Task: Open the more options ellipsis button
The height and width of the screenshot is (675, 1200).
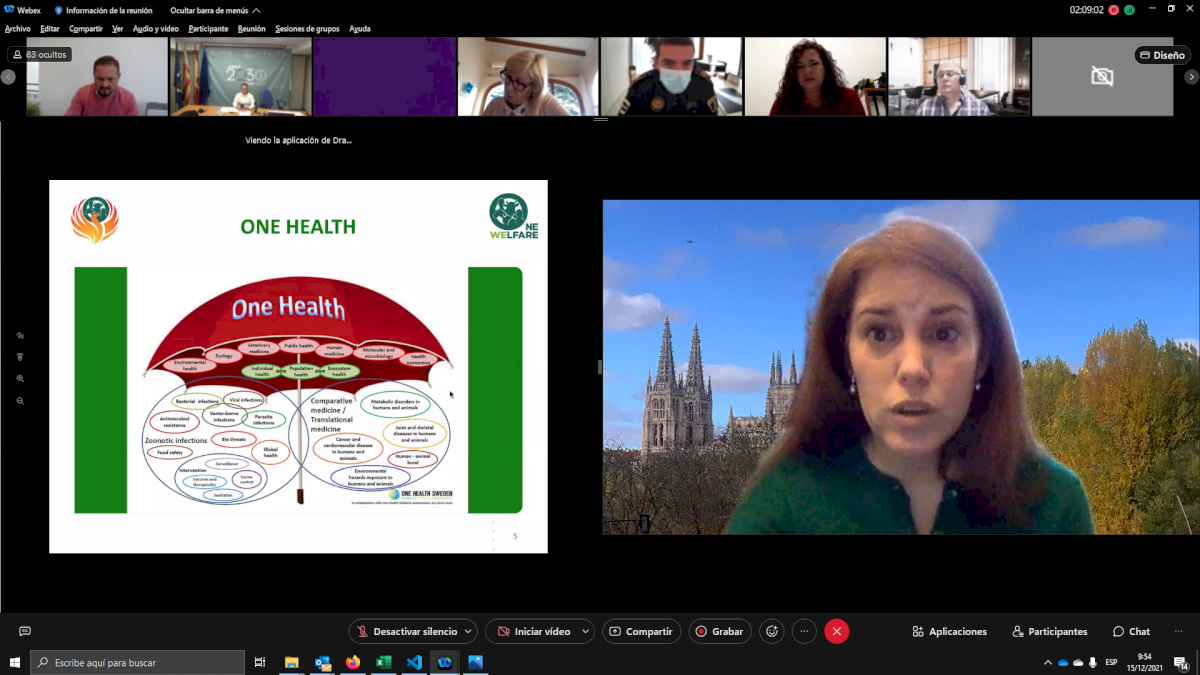Action: click(x=804, y=632)
